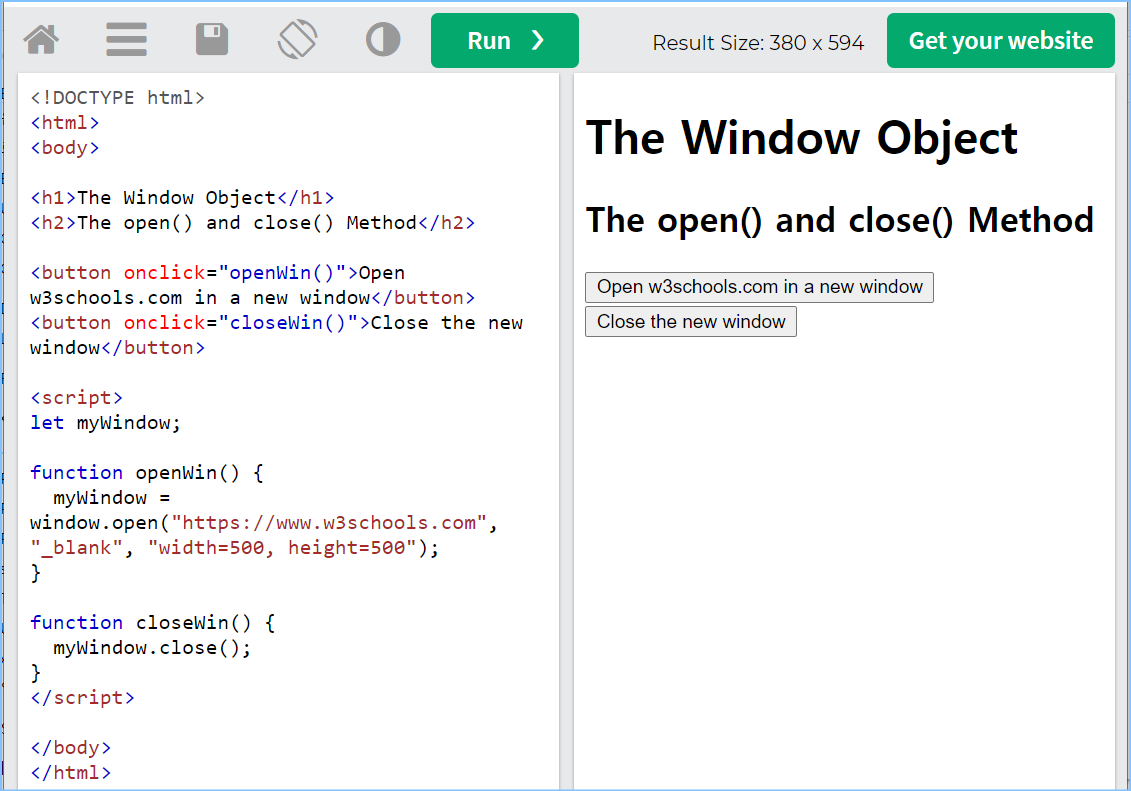1131x791 pixels.
Task: Click the Get your website button
Action: click(x=1000, y=41)
